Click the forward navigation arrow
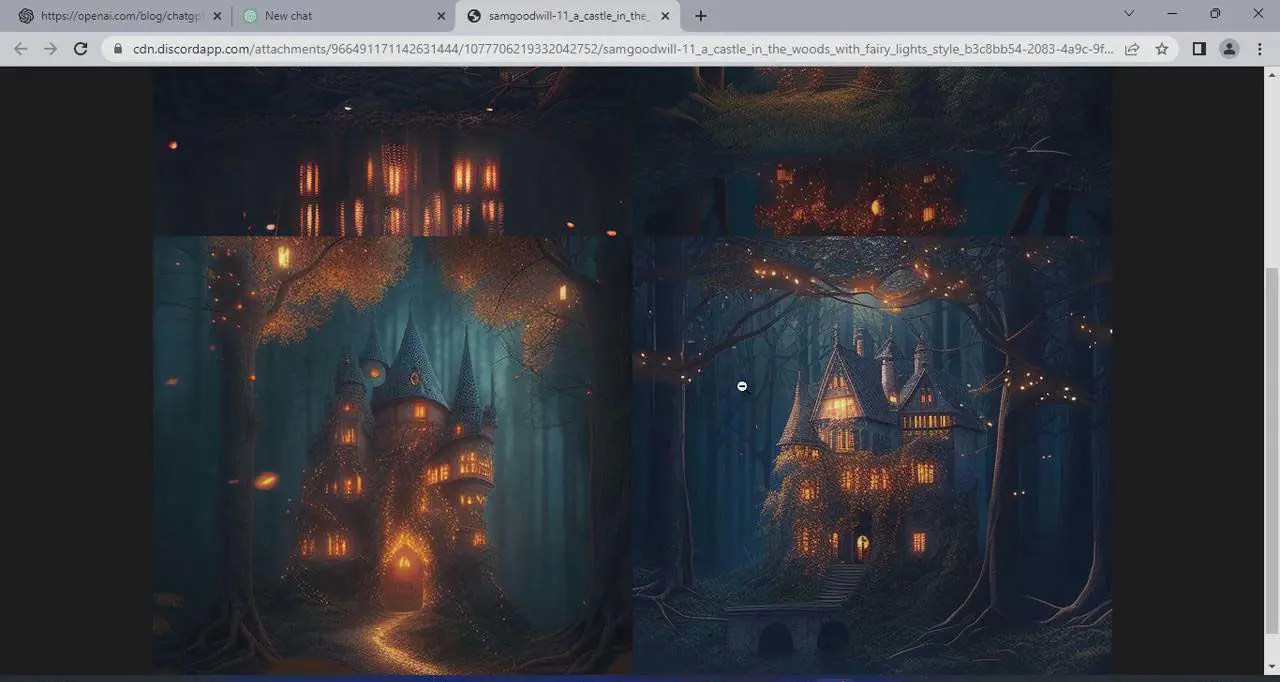Screen dimensions: 1280x682 (50, 49)
